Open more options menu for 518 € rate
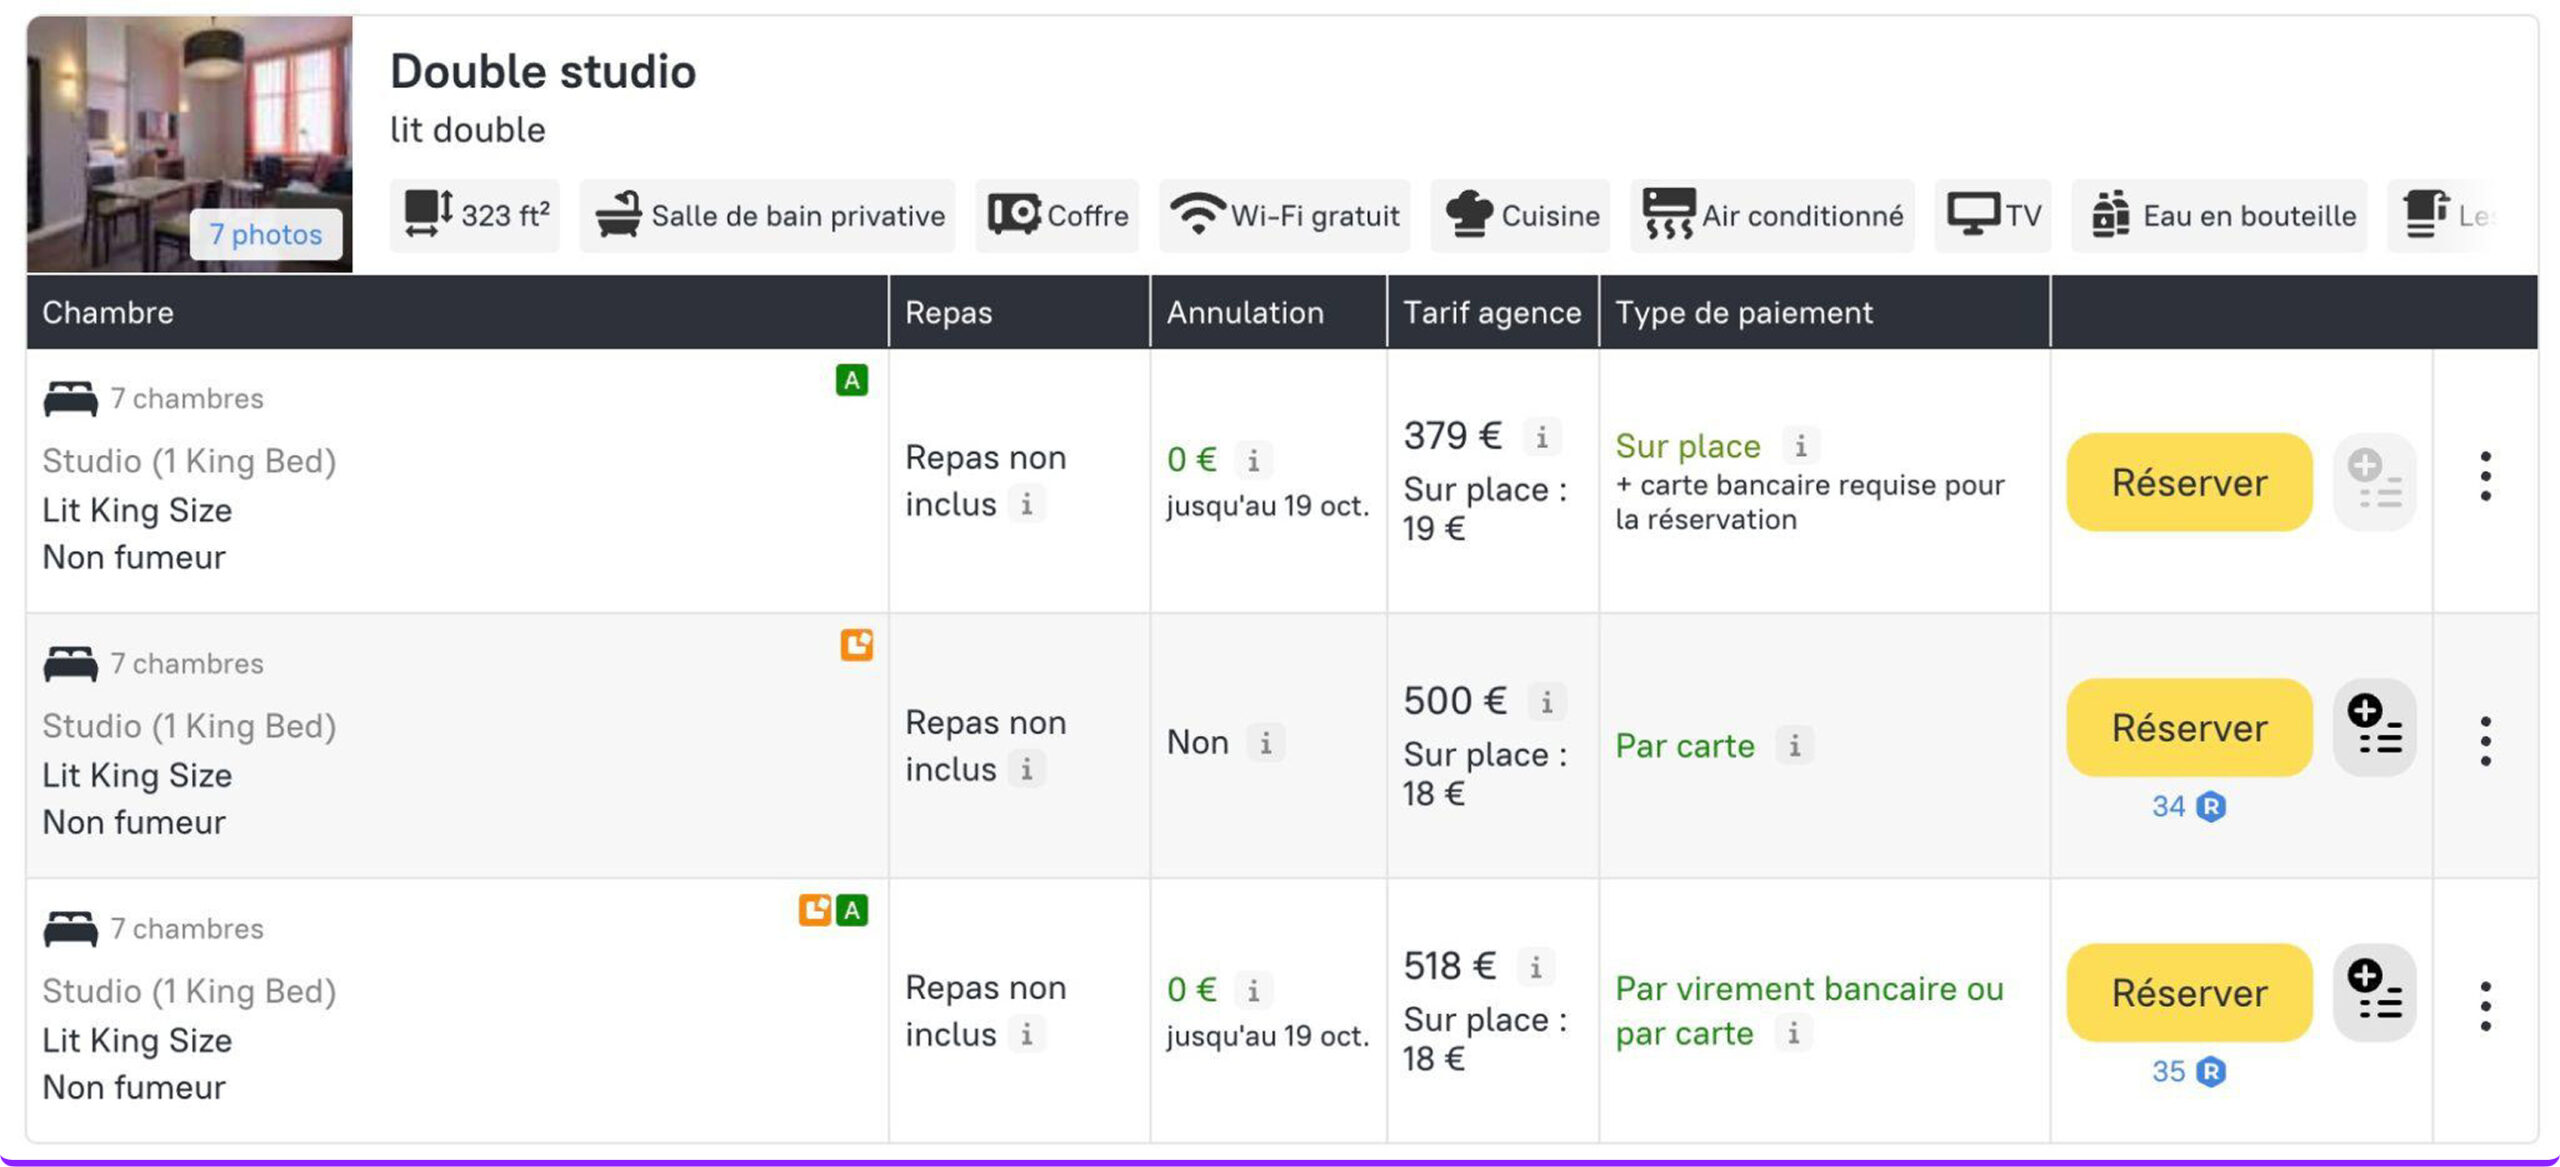 [x=2485, y=1007]
